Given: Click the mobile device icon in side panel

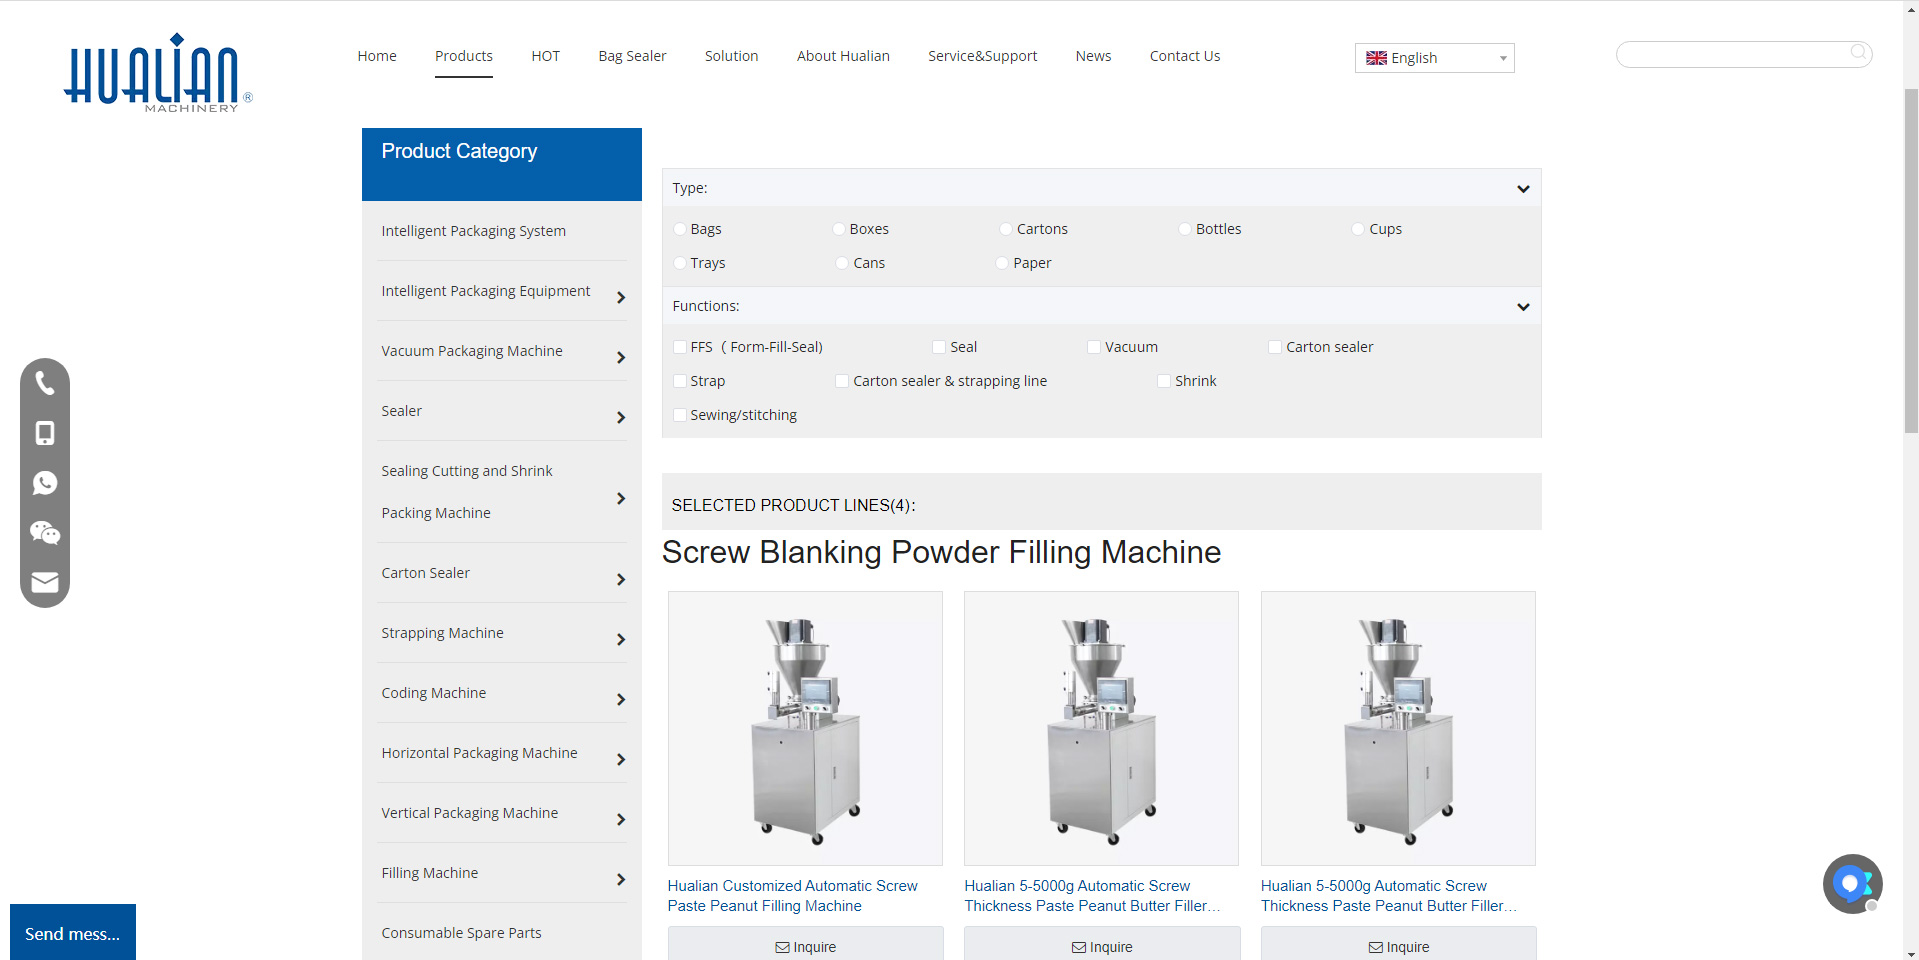Looking at the screenshot, I should [45, 433].
